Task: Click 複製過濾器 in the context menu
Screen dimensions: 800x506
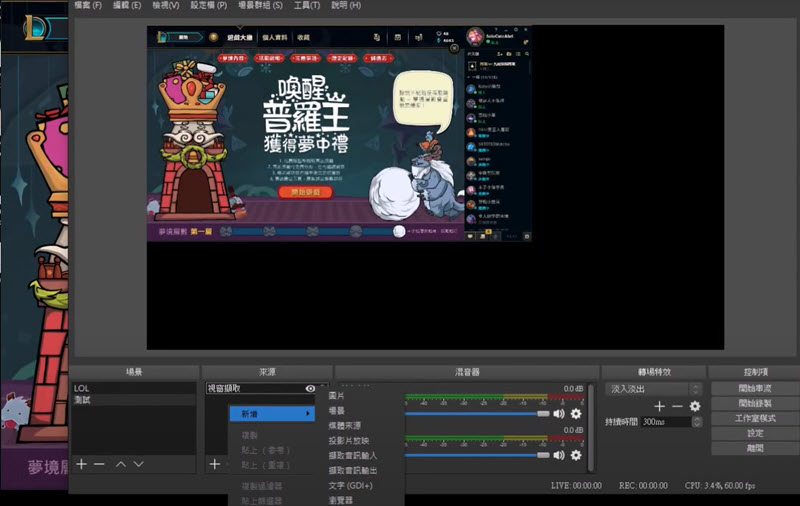Action: tap(262, 486)
